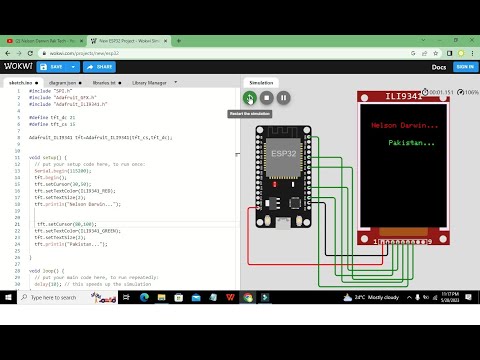
Task: Click the share page icon in the address bar
Action: point(424,53)
